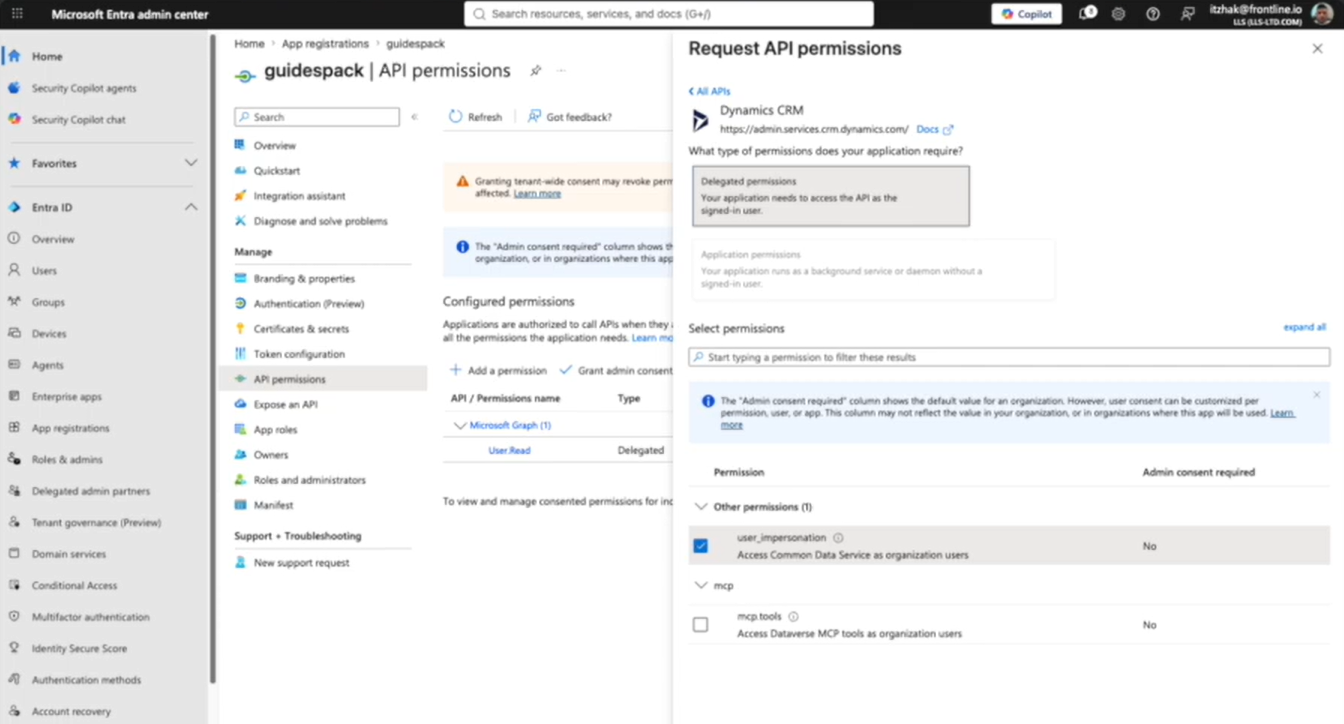Go to Groups in the Entra ID sidebar
This screenshot has height=724, width=1344.
pos(48,302)
